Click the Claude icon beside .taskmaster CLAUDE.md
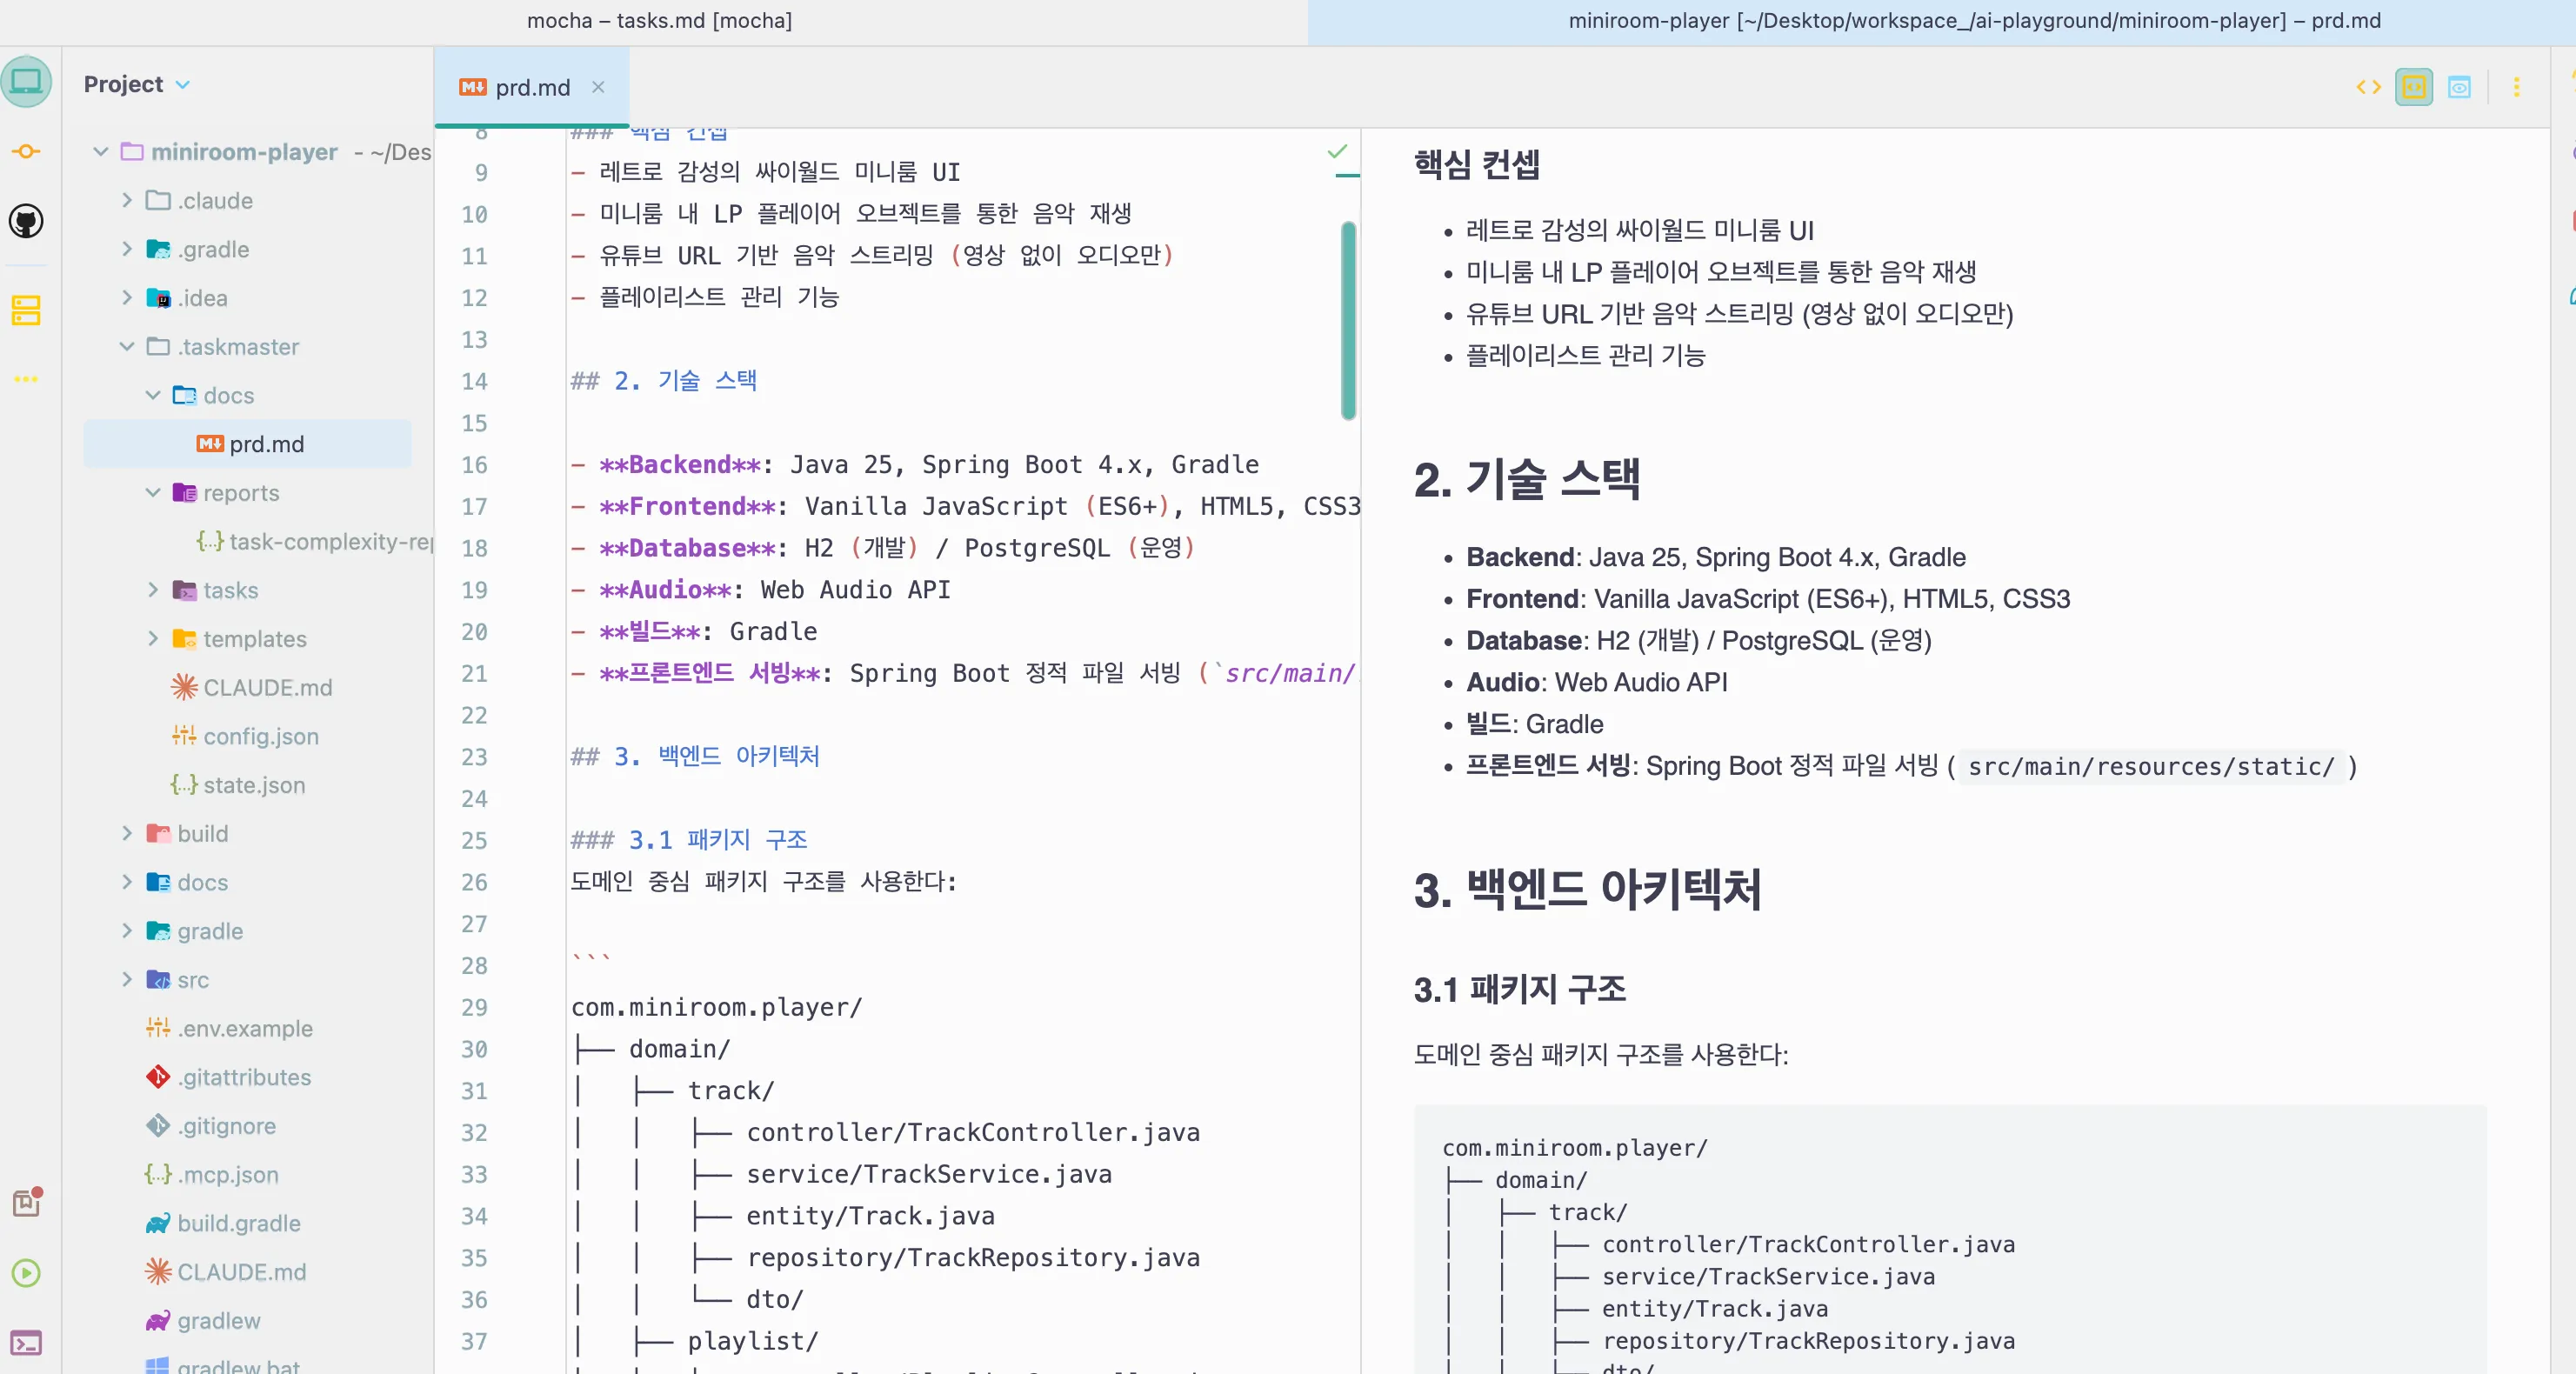Image resolution: width=2576 pixels, height=1374 pixels. click(x=184, y=687)
